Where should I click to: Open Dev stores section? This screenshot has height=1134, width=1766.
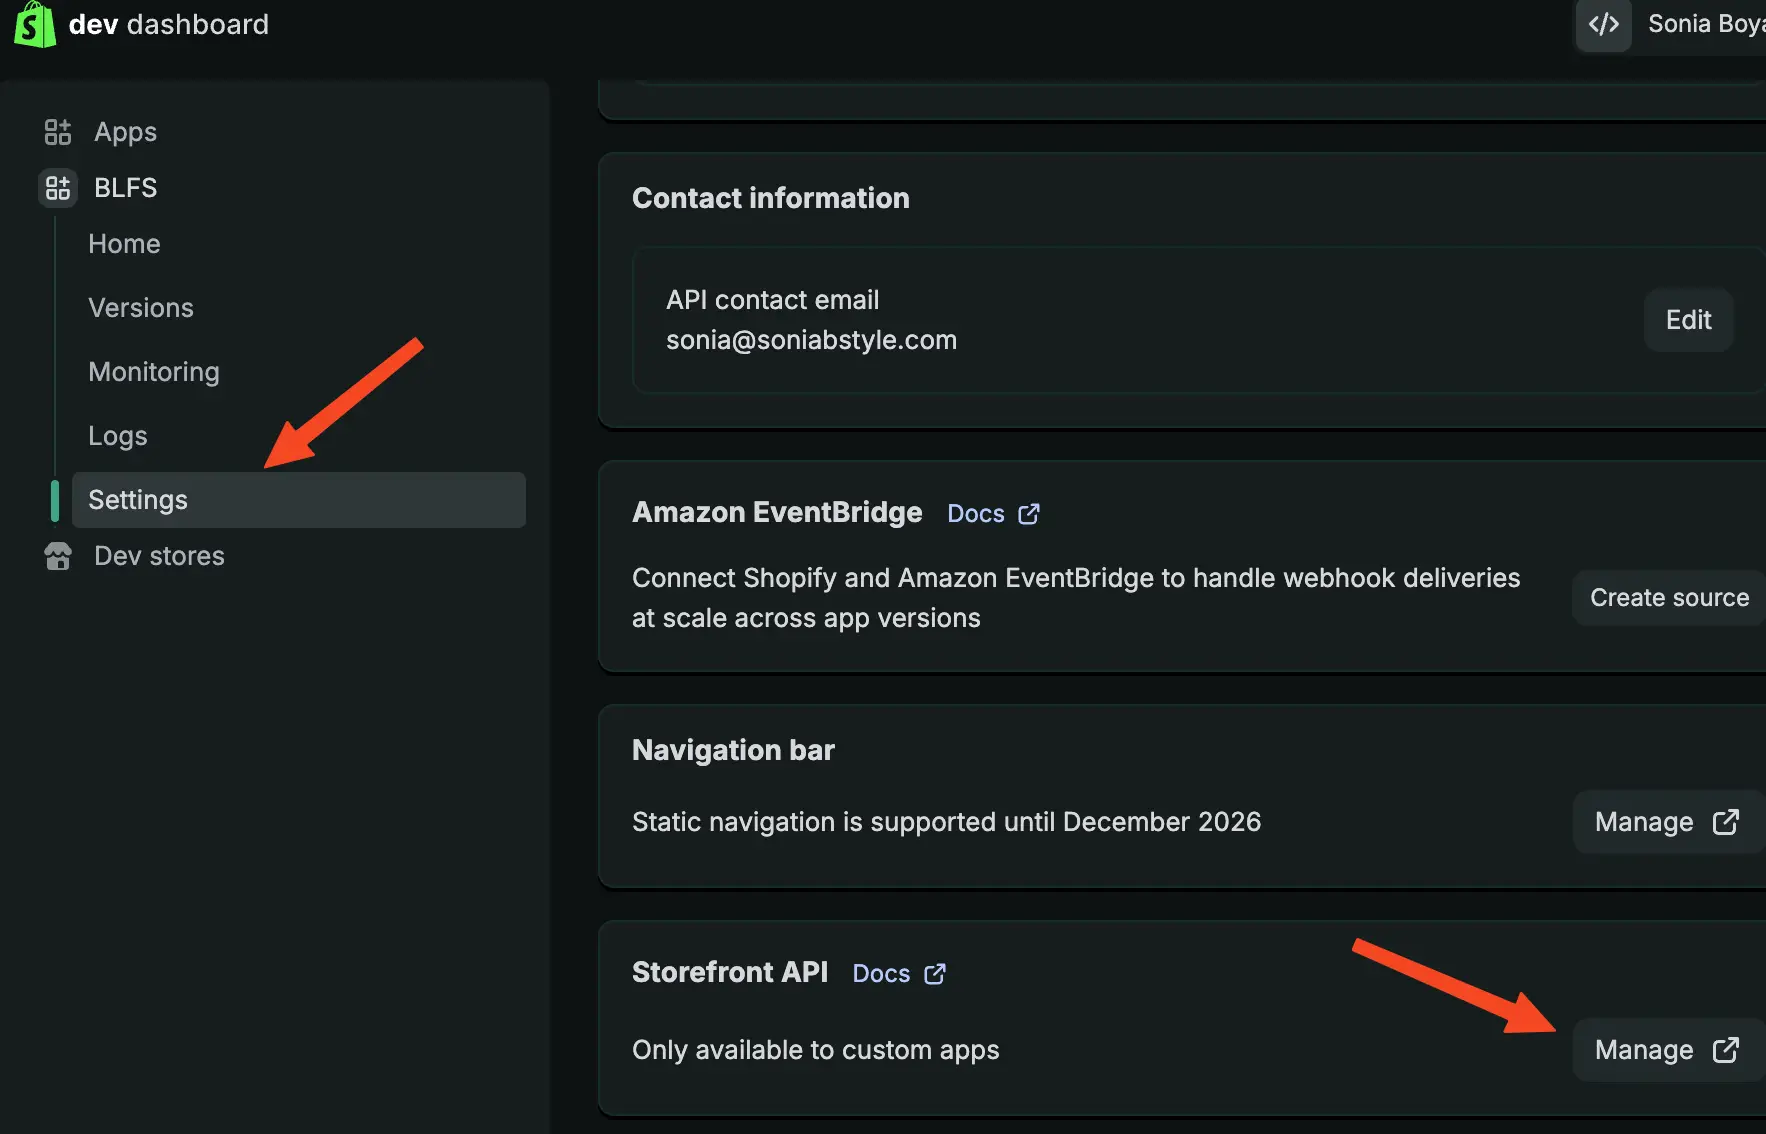(159, 556)
